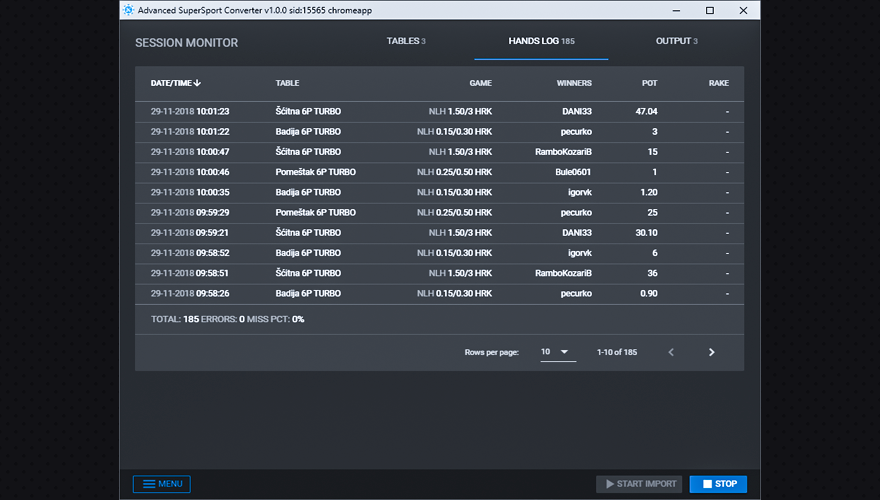Select the Pomeštak row won by Bule0601

coord(439,172)
